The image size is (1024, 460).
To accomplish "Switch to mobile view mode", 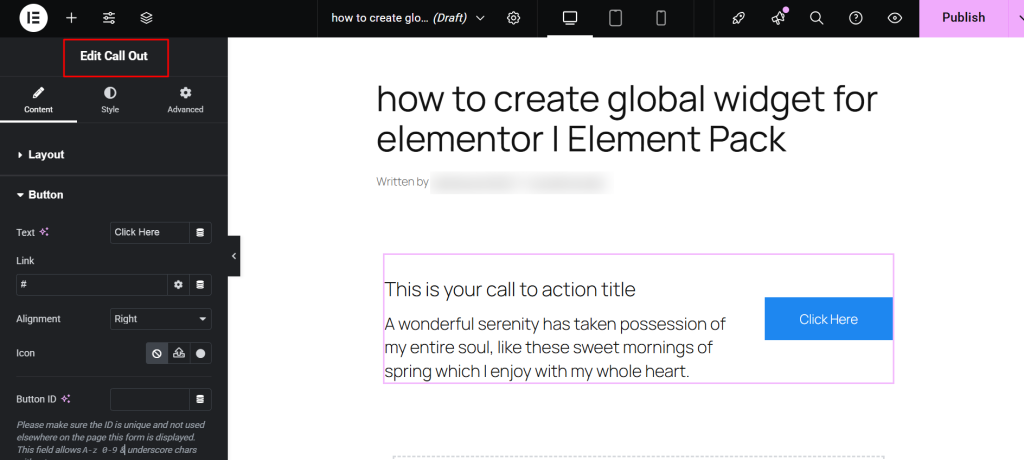I will point(661,18).
